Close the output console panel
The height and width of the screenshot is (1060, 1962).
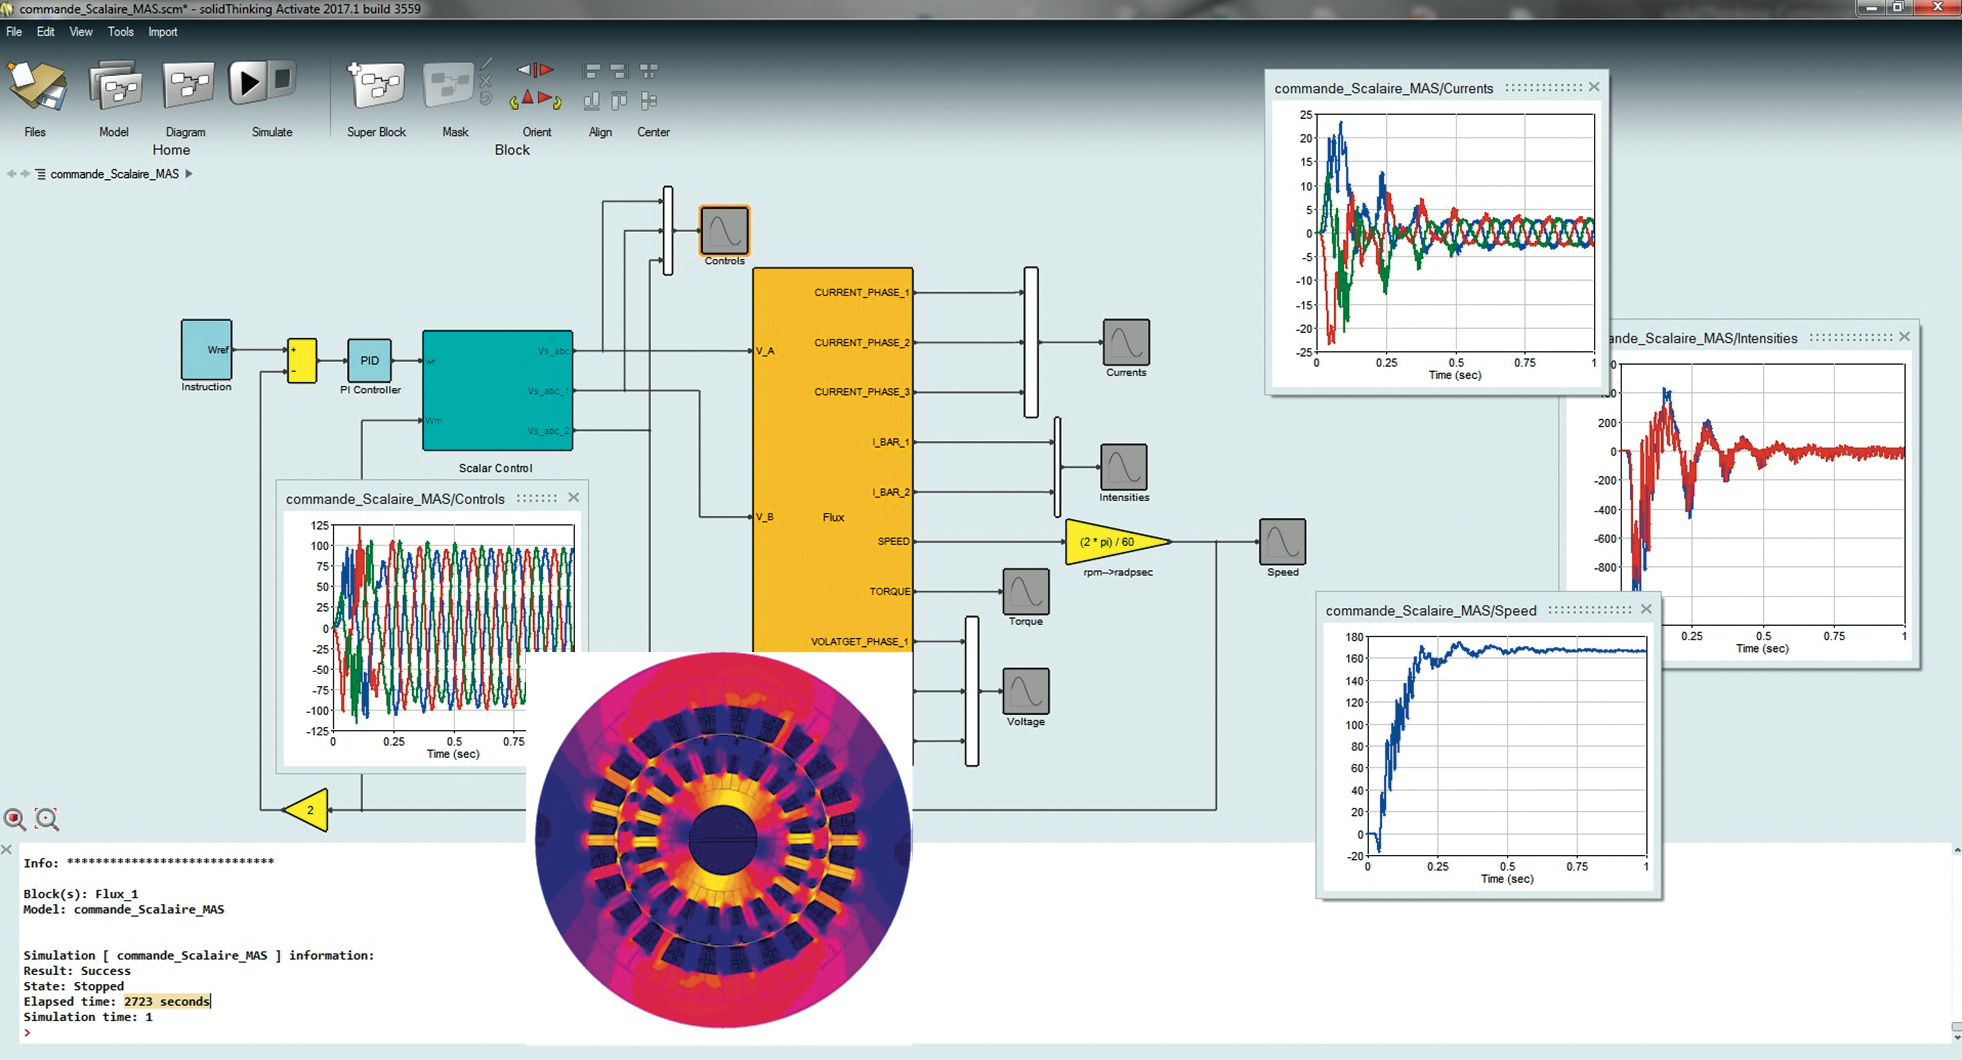pyautogui.click(x=7, y=850)
